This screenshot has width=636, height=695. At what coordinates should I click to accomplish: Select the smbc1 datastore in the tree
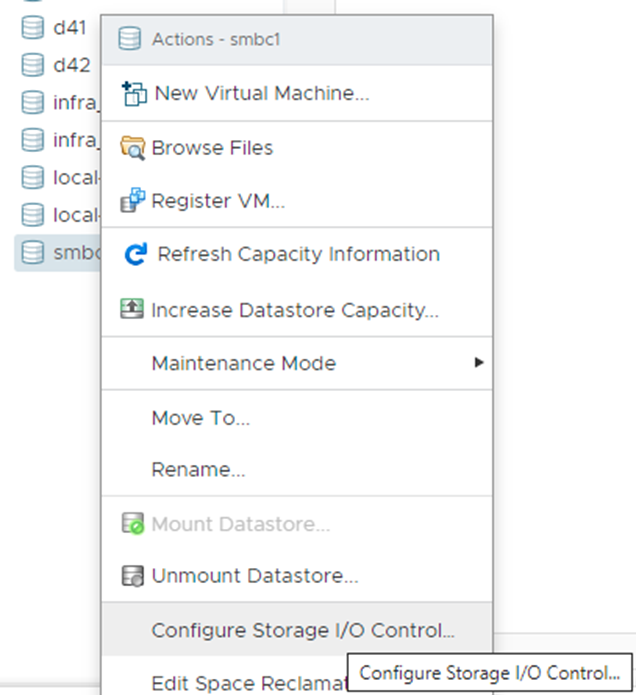point(58,253)
